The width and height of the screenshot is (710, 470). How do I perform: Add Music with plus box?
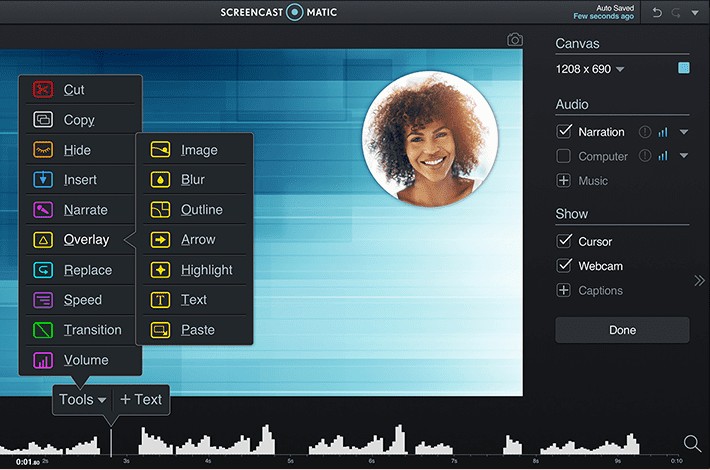[x=563, y=181]
